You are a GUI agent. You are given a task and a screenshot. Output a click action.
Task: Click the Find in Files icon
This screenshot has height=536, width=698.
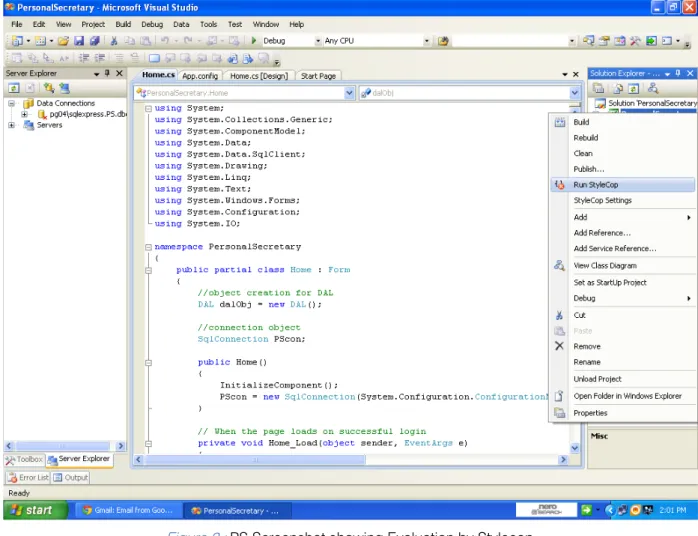point(443,41)
